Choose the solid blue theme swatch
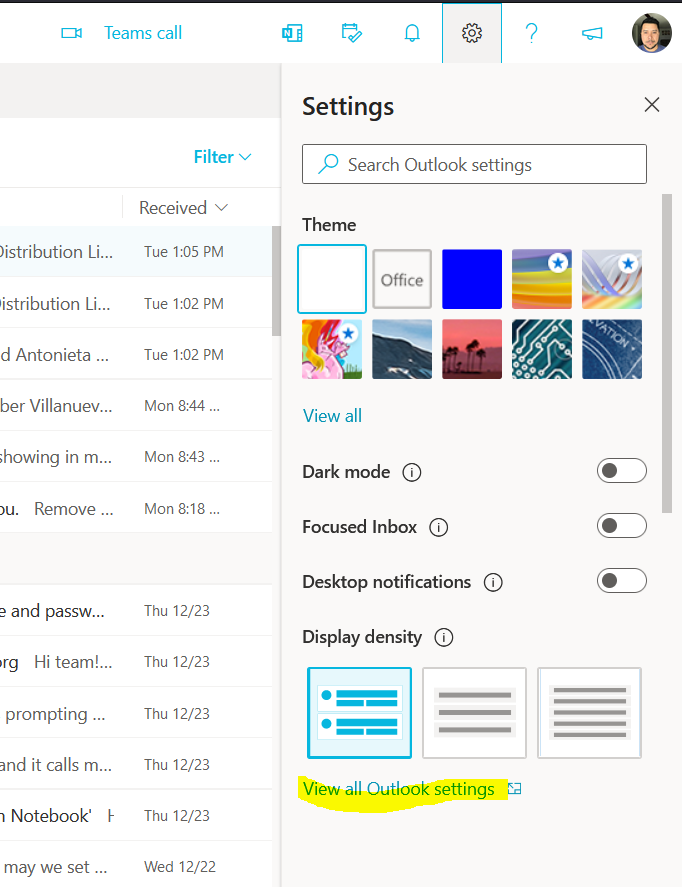Viewport: 682px width, 887px height. 472,280
